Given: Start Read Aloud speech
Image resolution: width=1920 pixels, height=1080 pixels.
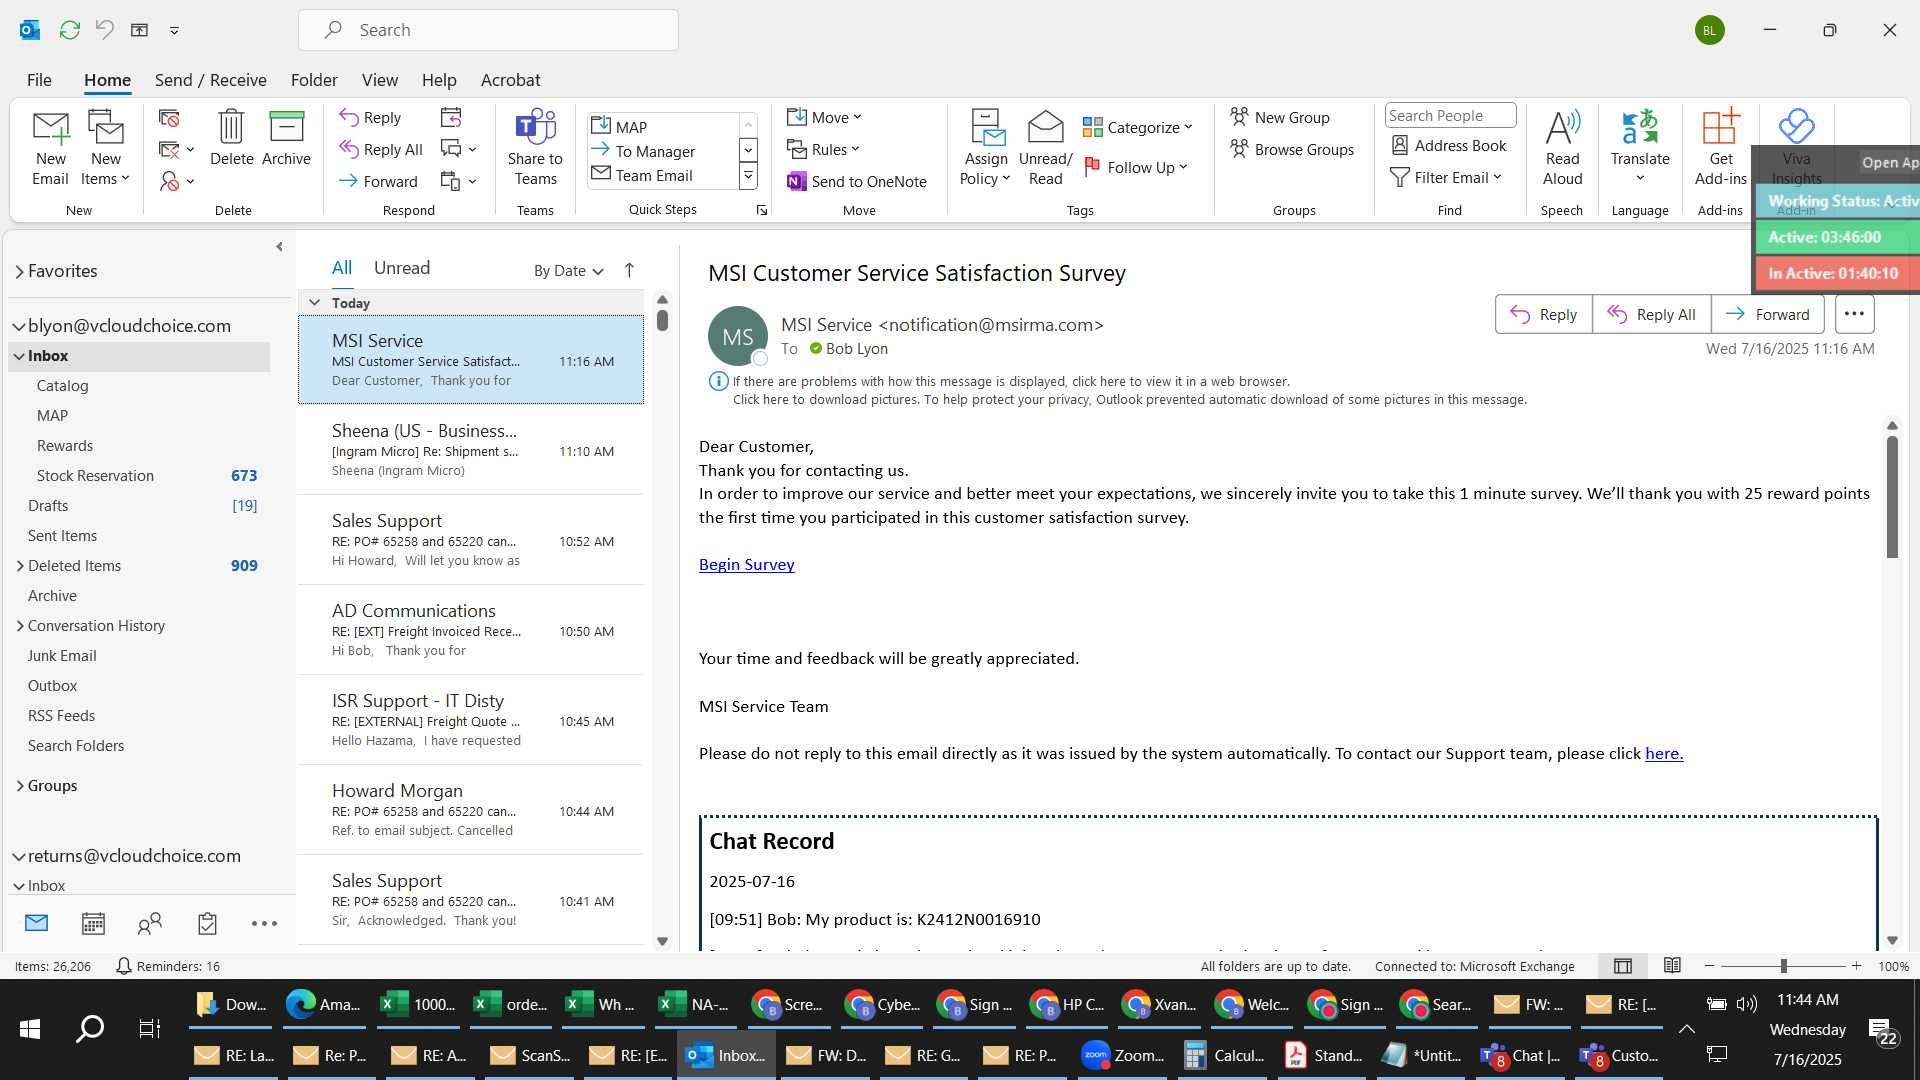Looking at the screenshot, I should click(1562, 148).
